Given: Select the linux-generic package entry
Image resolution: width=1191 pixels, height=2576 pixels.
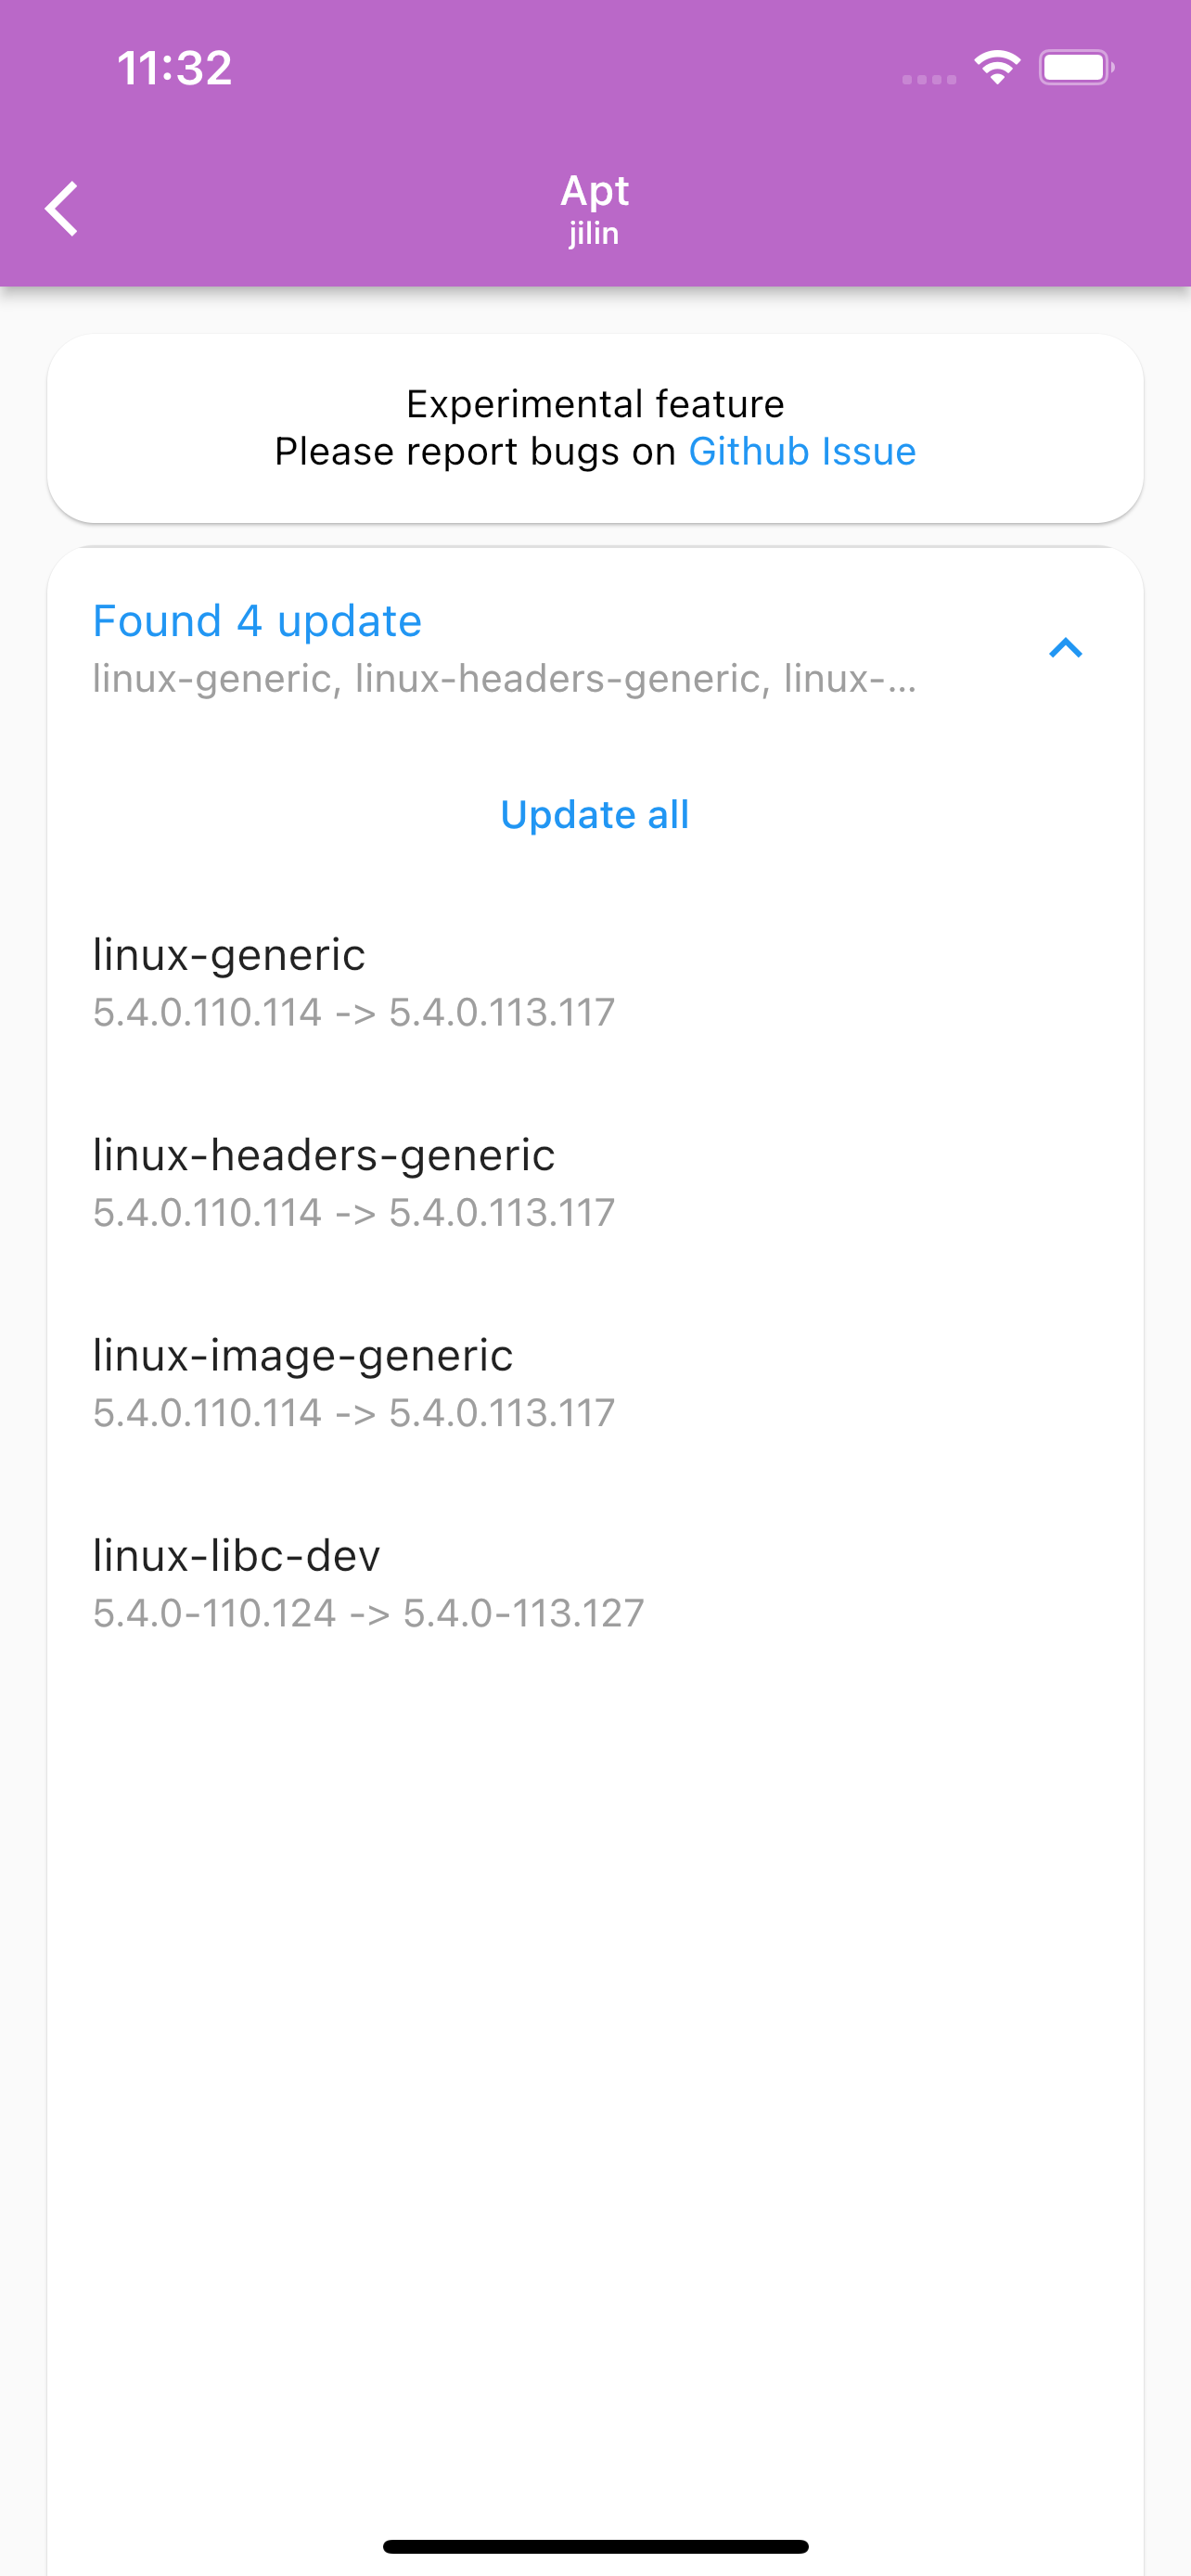Looking at the screenshot, I should click(229, 955).
